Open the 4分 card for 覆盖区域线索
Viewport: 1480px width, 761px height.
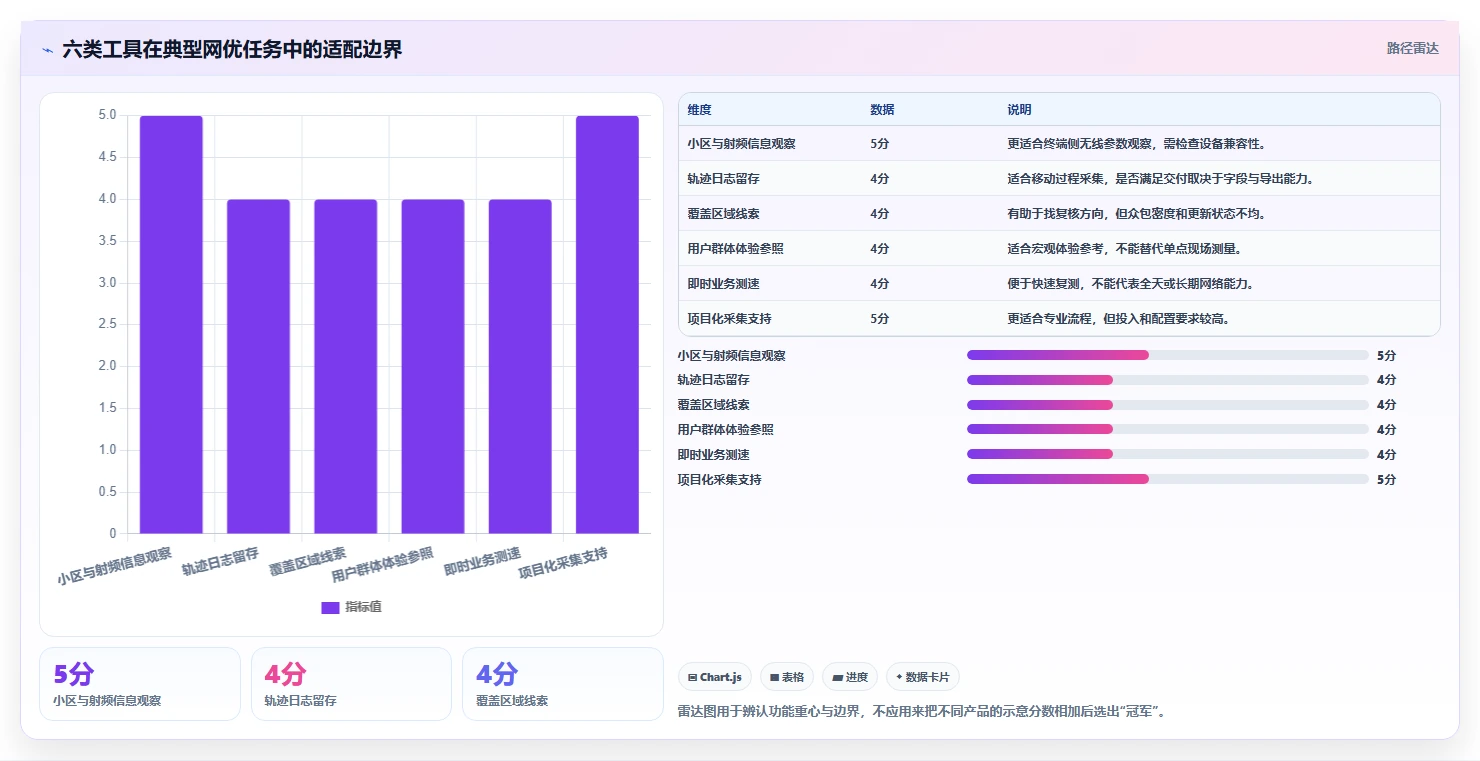(x=563, y=684)
